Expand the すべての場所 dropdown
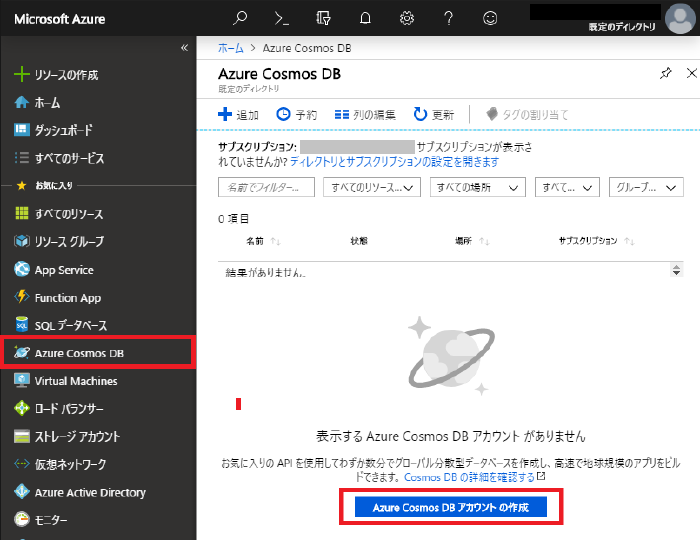 478,187
